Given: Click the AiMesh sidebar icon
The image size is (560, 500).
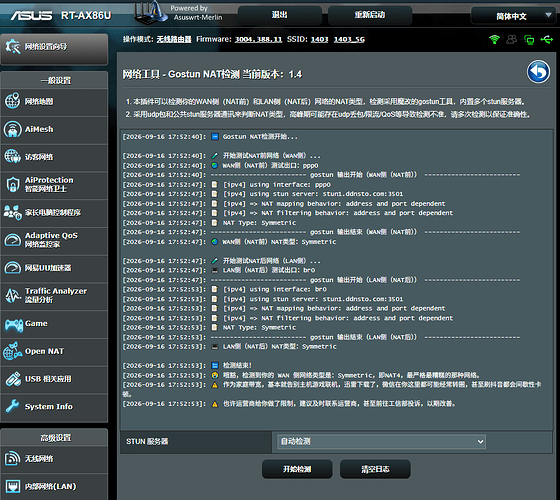Looking at the screenshot, I should (x=12, y=129).
